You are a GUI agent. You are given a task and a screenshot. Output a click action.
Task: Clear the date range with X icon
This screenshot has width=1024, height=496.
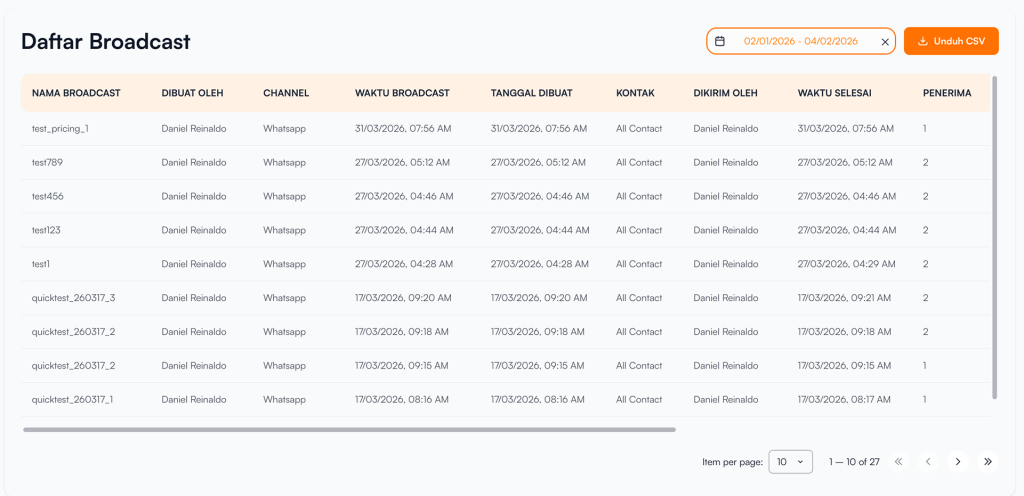(884, 42)
